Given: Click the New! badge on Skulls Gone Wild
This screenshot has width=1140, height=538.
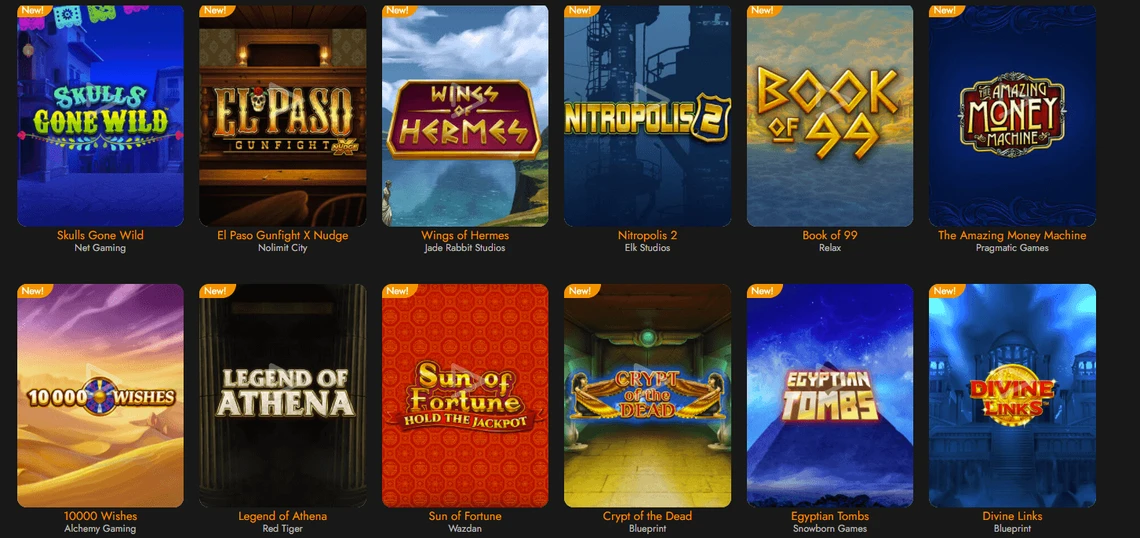Looking at the screenshot, I should click(x=33, y=10).
